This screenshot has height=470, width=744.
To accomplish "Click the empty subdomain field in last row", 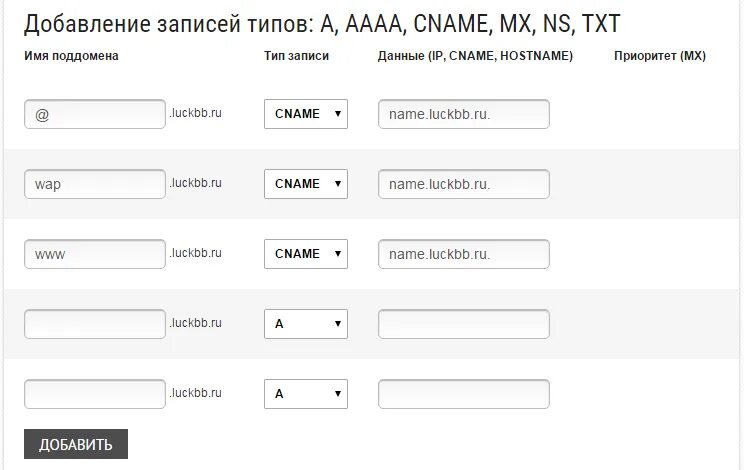I will [95, 394].
